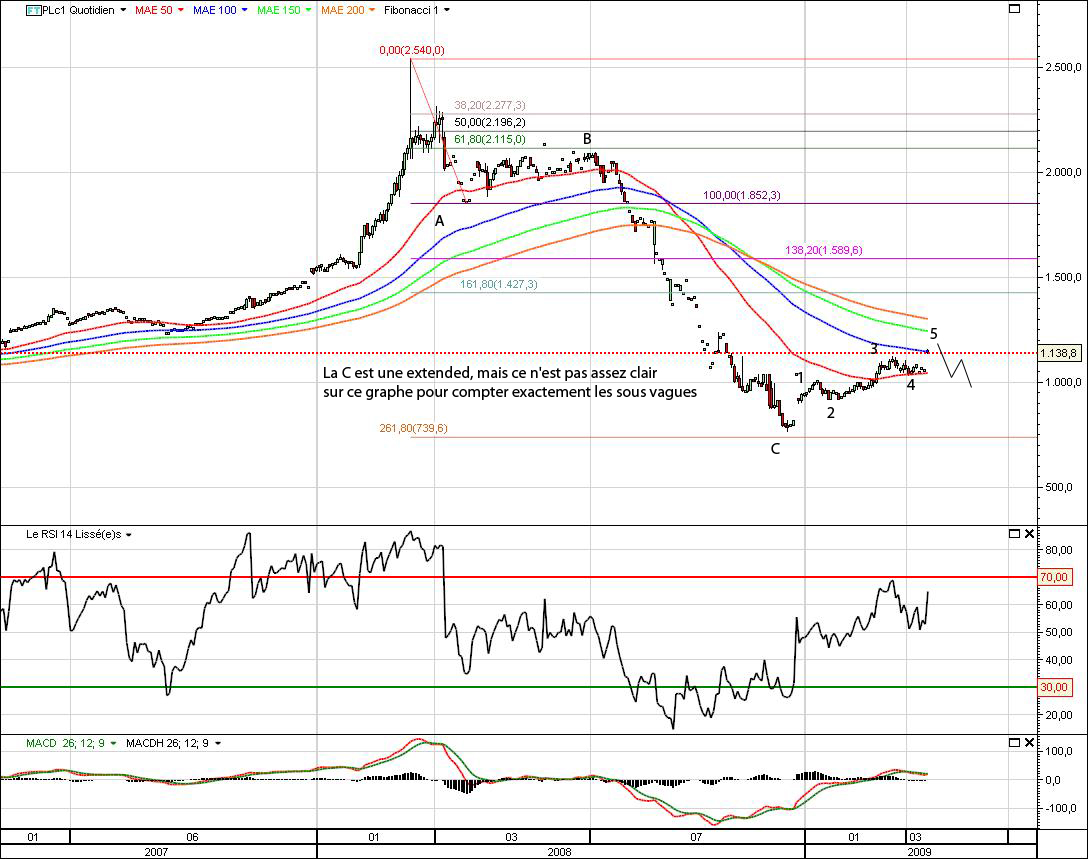Expand the MAE 100 indicator menu

[245, 10]
